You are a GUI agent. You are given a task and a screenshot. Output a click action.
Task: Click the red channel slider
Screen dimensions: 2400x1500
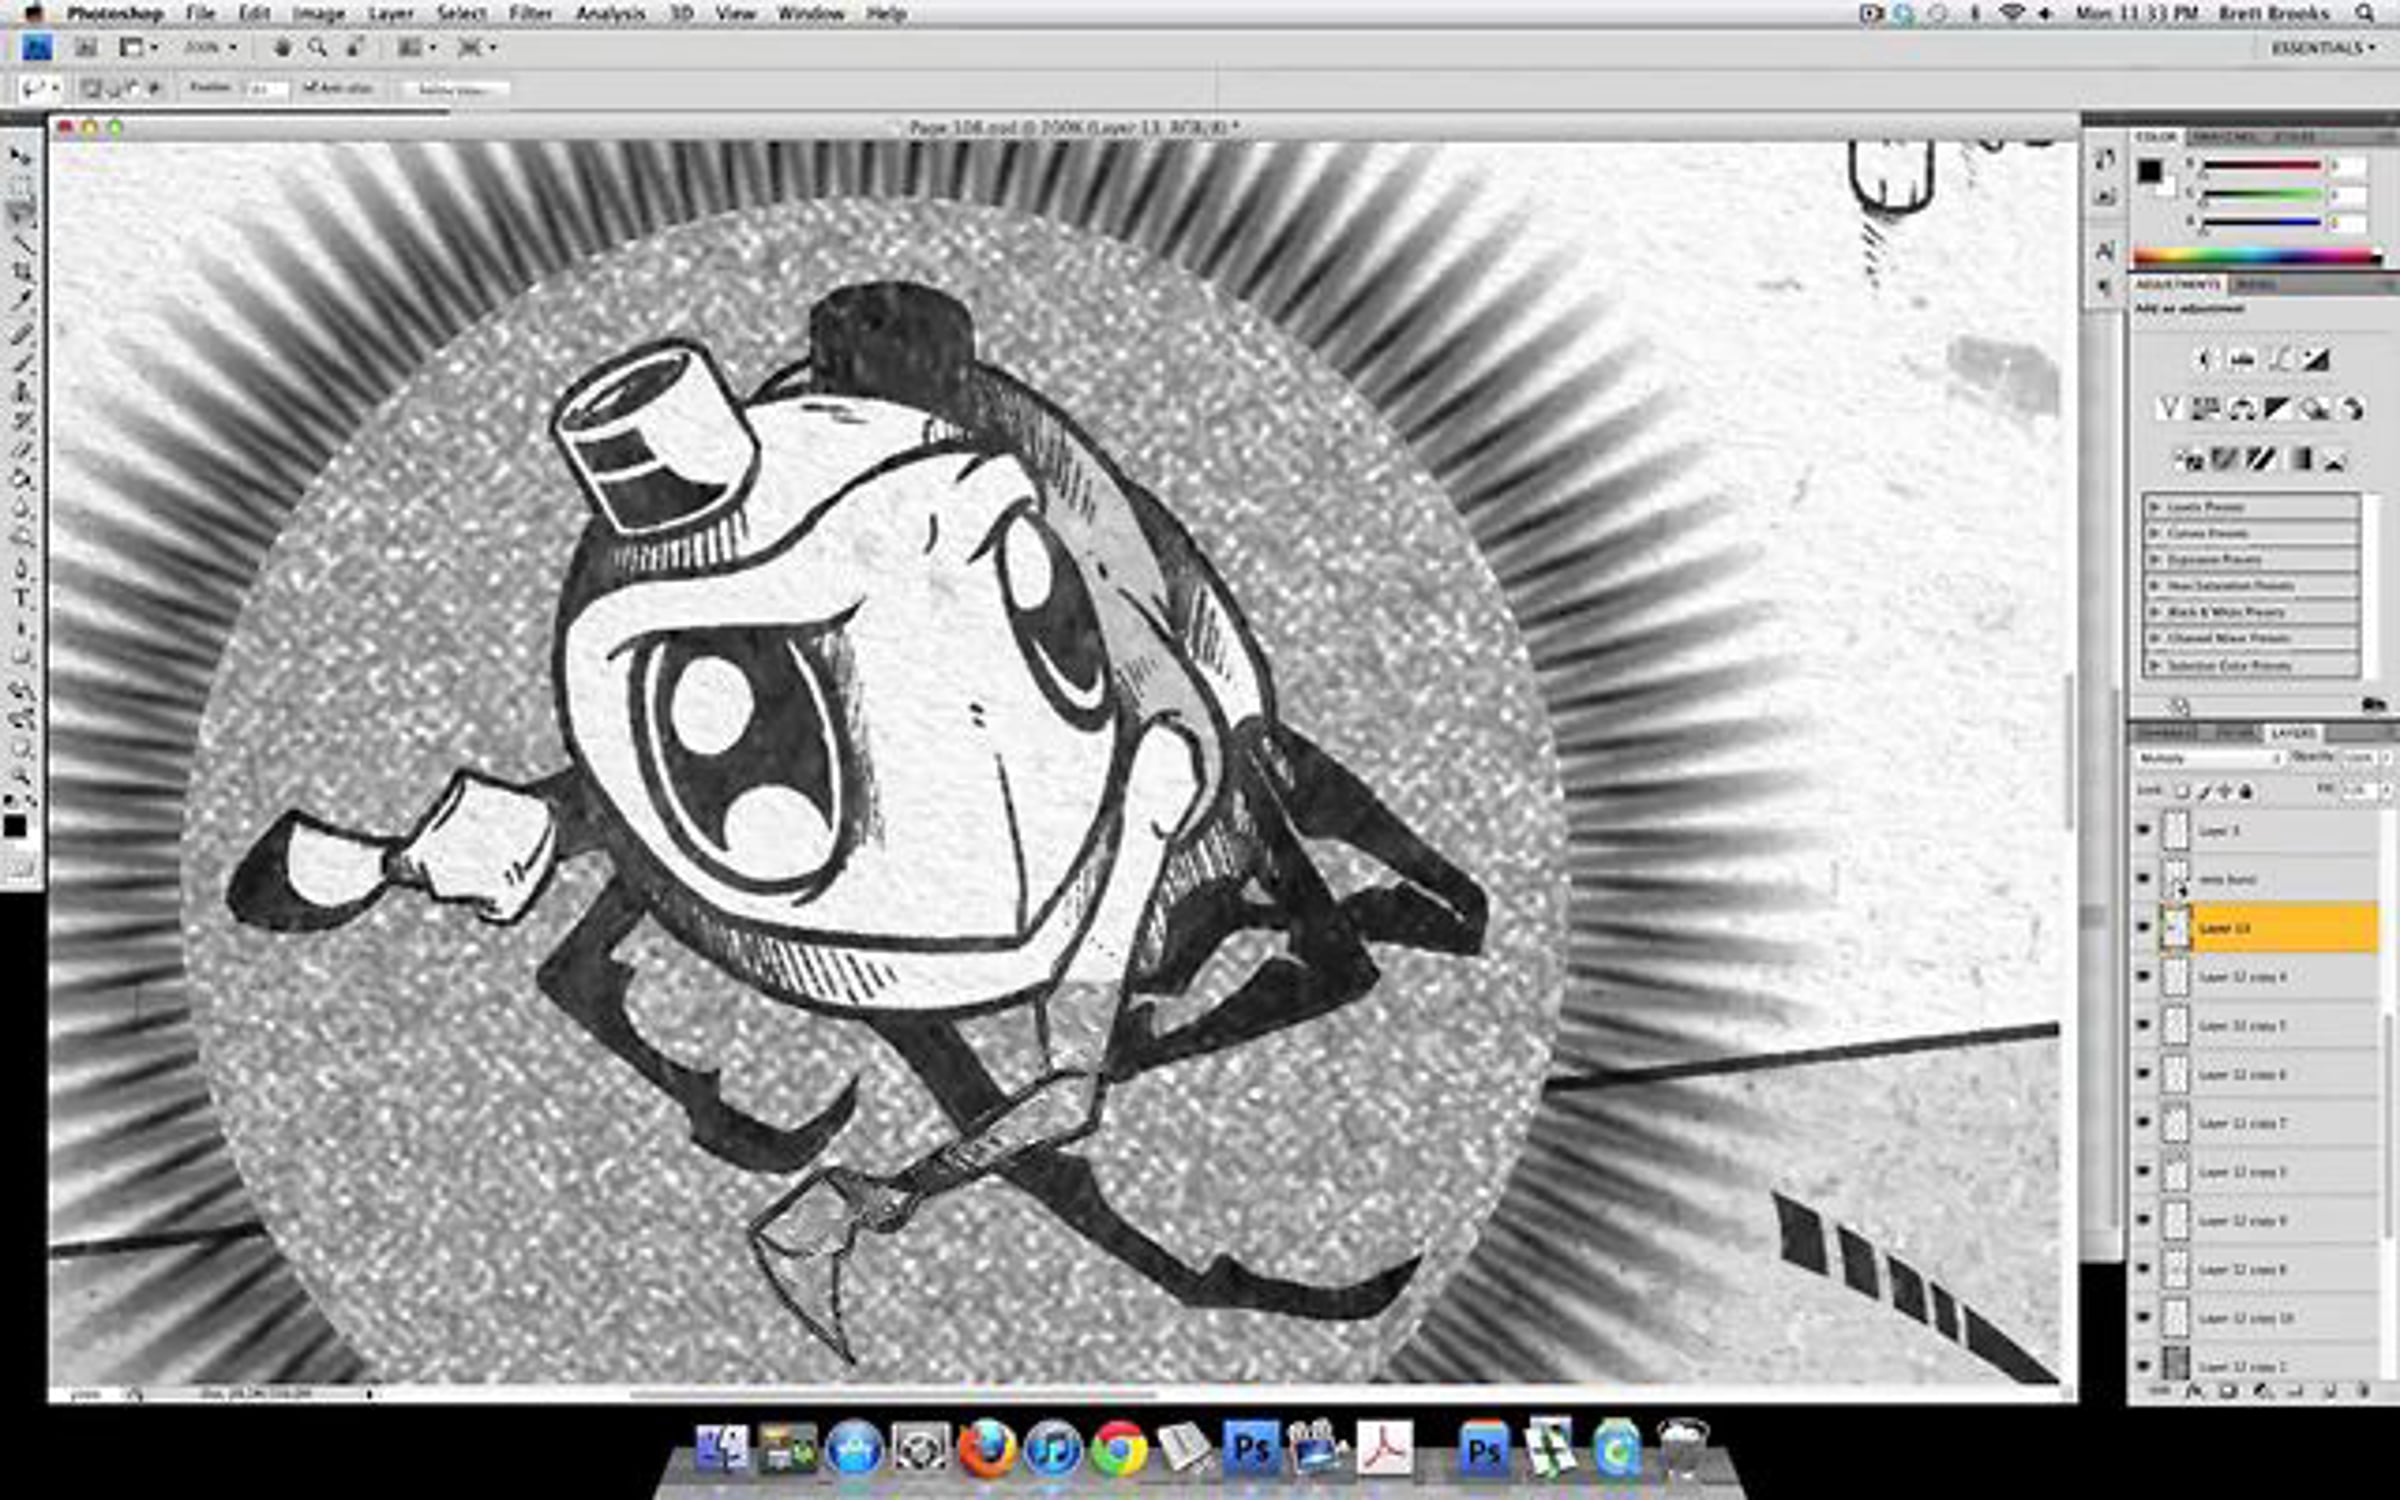pos(2261,166)
